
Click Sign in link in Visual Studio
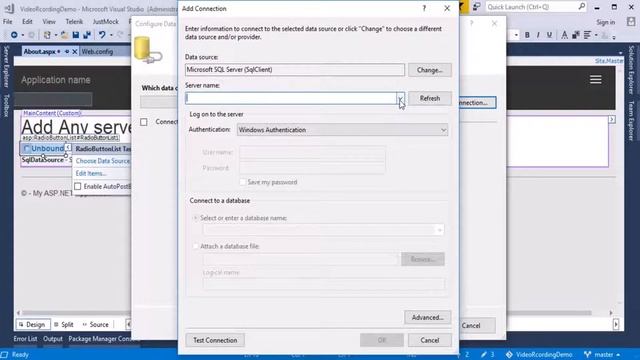606,22
